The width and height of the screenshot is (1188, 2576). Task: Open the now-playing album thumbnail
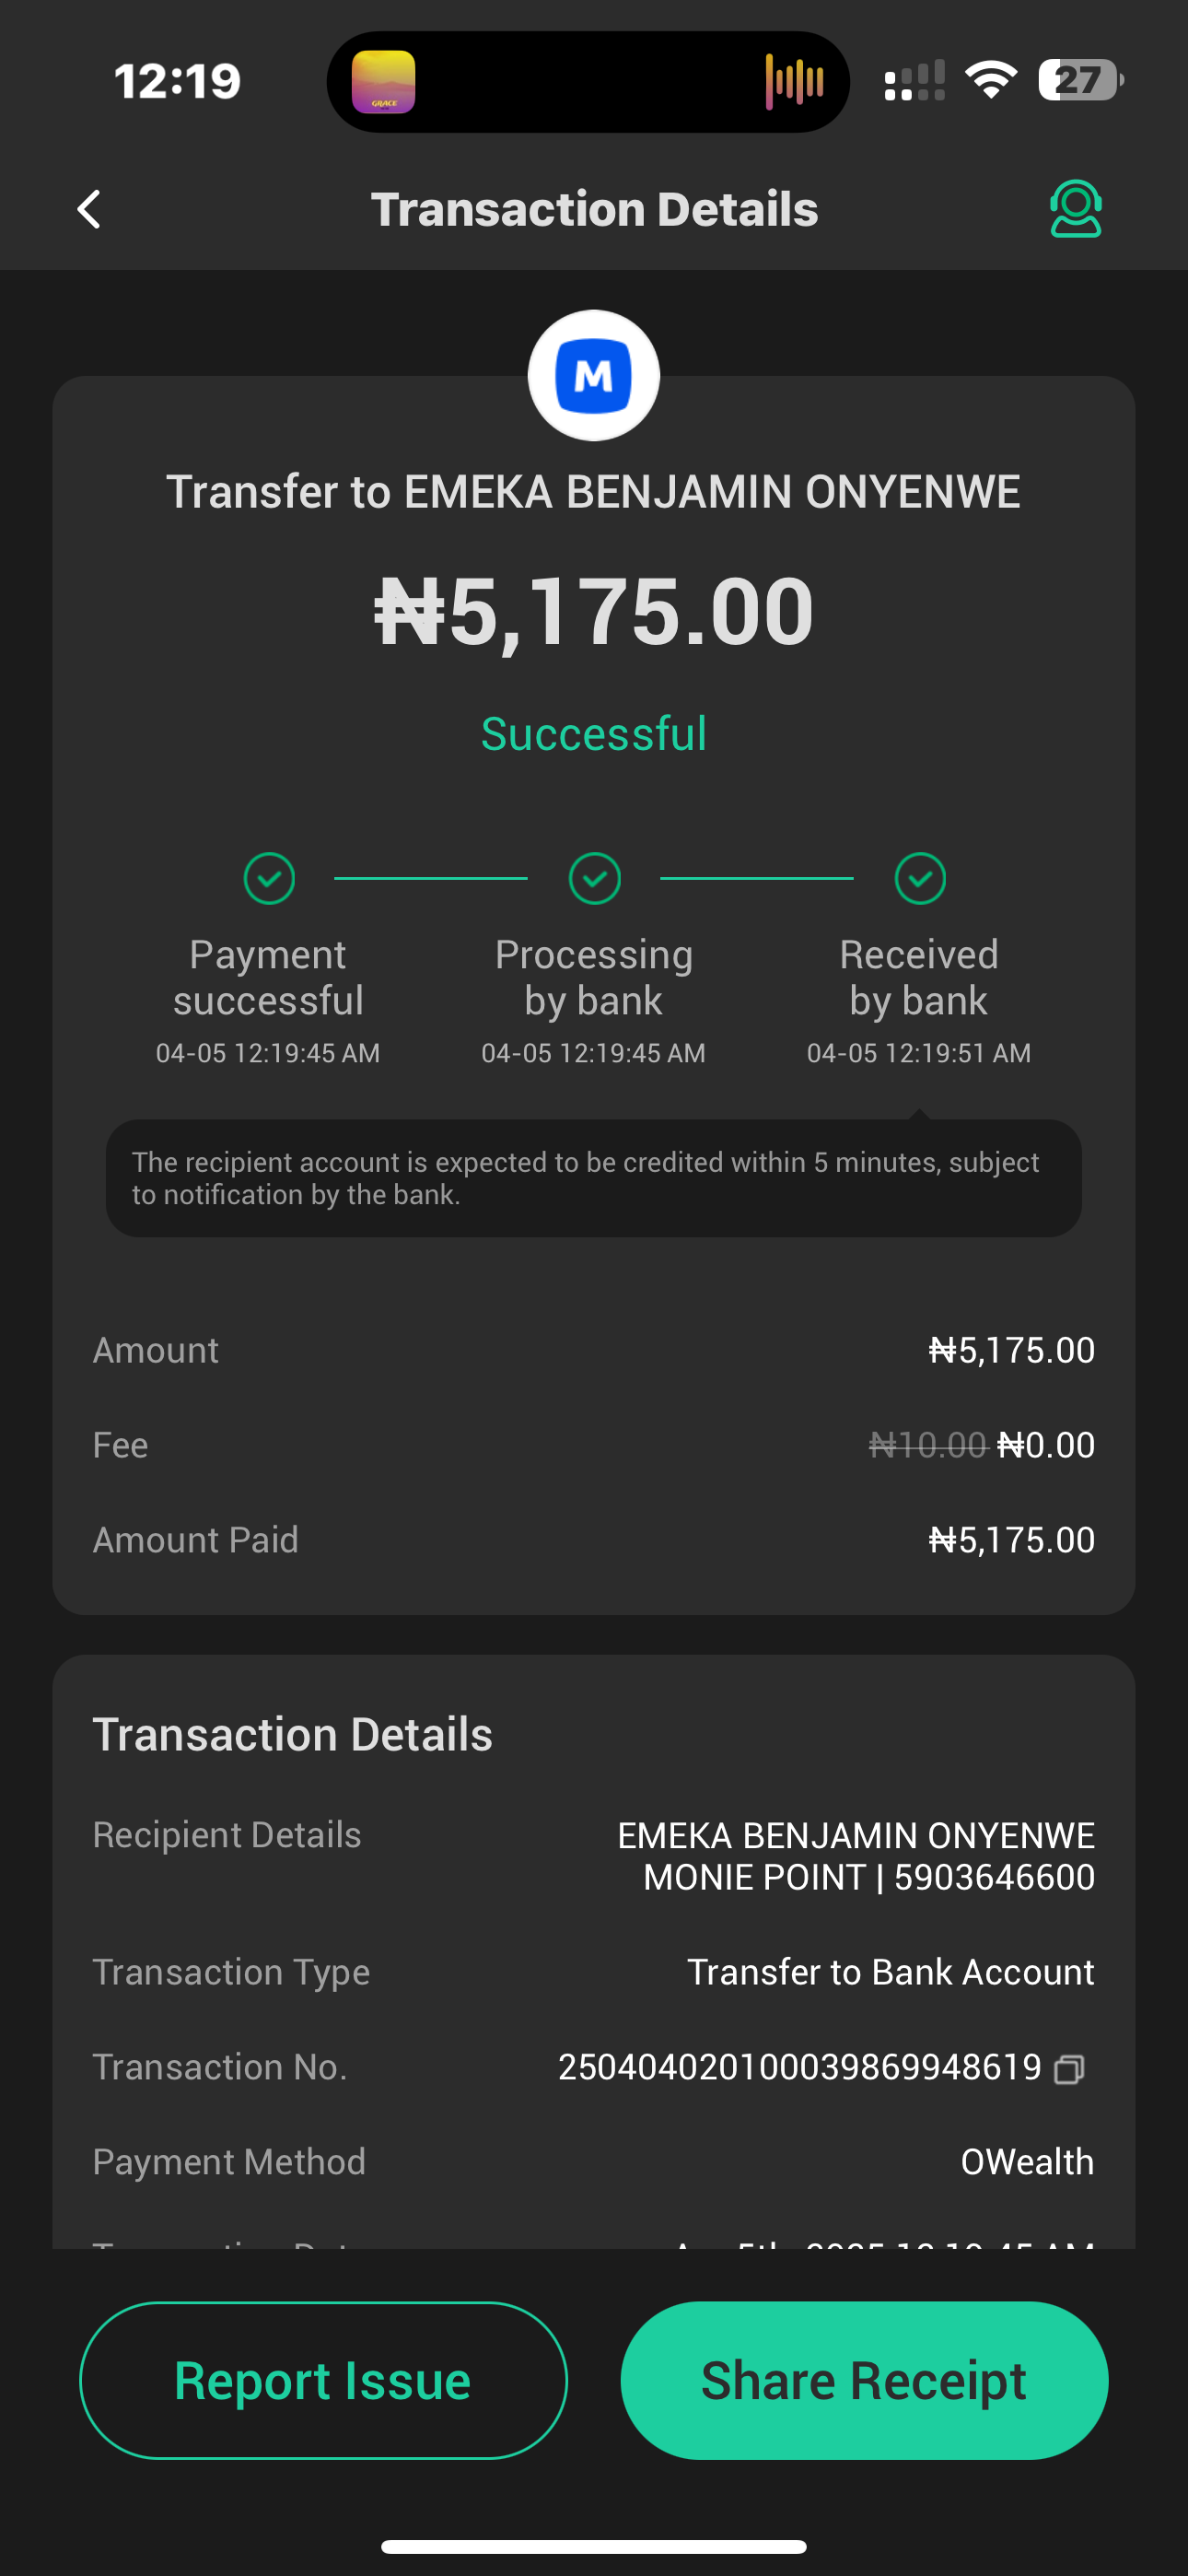click(383, 81)
